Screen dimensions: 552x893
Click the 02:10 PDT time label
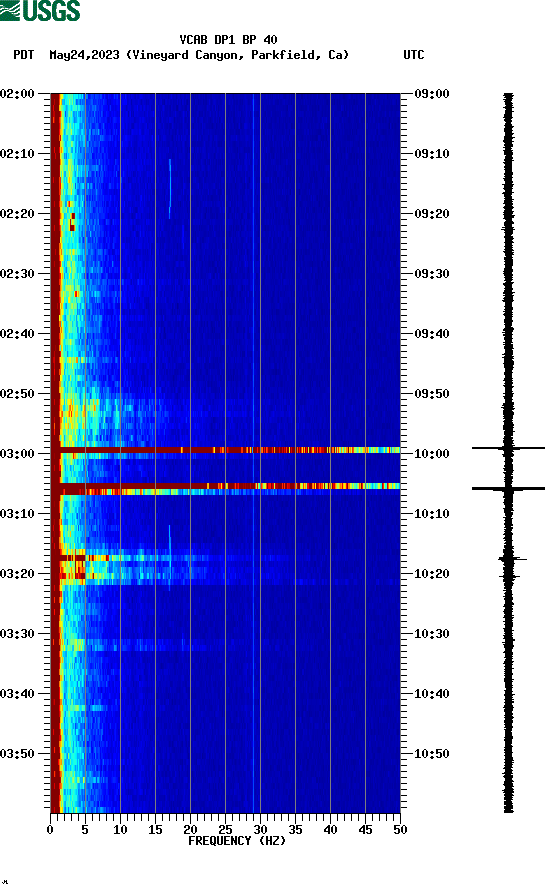tap(18, 154)
